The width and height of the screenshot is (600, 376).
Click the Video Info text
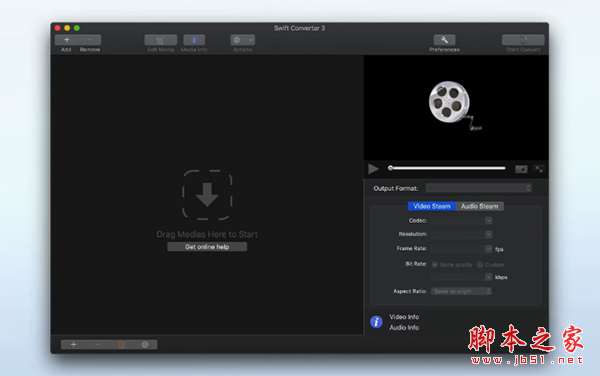(404, 317)
